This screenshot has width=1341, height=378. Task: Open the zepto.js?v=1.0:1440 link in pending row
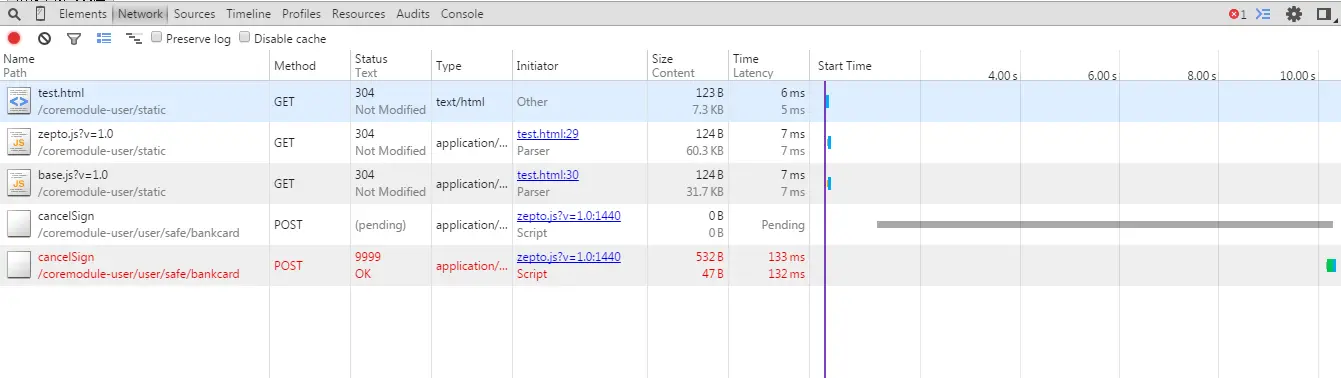(568, 216)
